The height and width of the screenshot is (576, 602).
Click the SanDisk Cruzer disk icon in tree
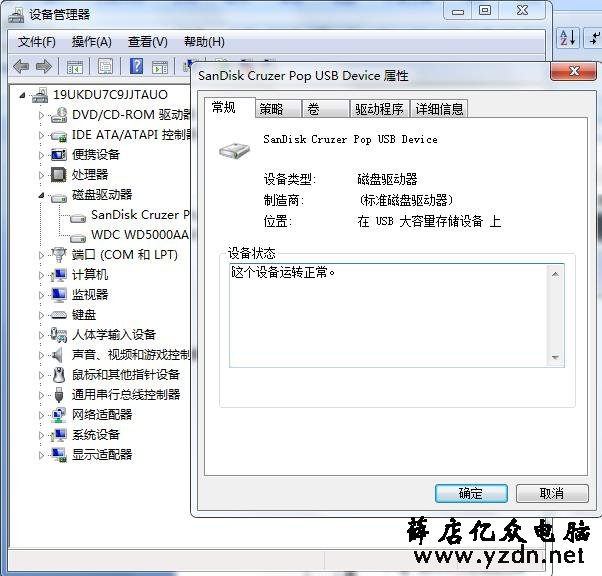click(78, 218)
